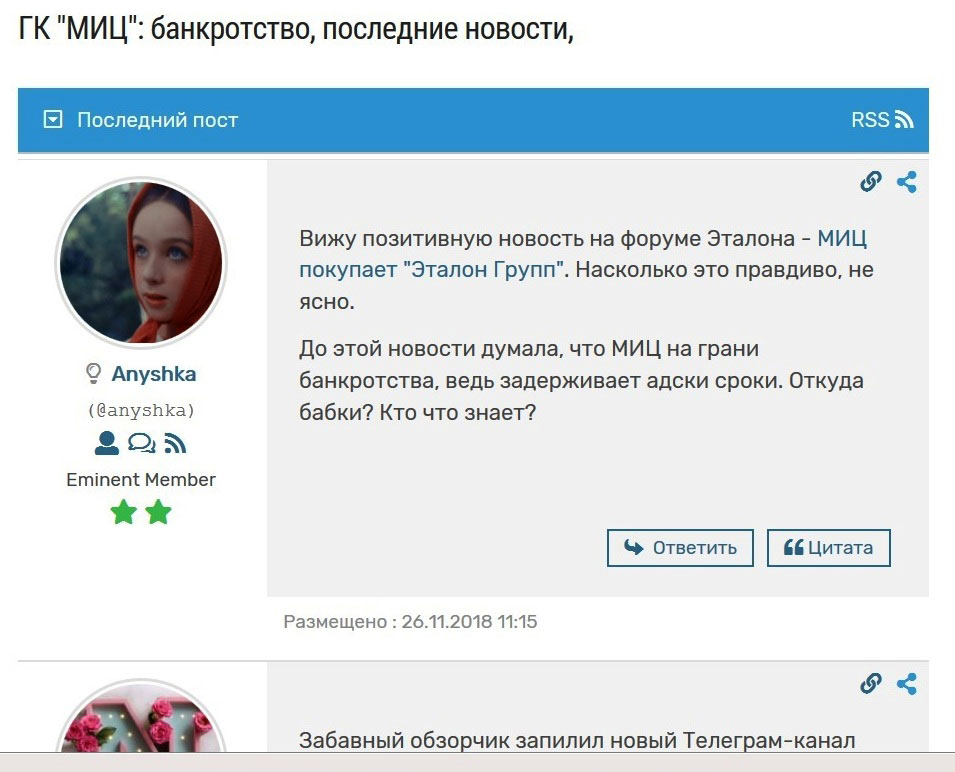The width and height of the screenshot is (955, 772).
Task: Click the lightbulb status icon beside Anyshka
Action: 93,373
